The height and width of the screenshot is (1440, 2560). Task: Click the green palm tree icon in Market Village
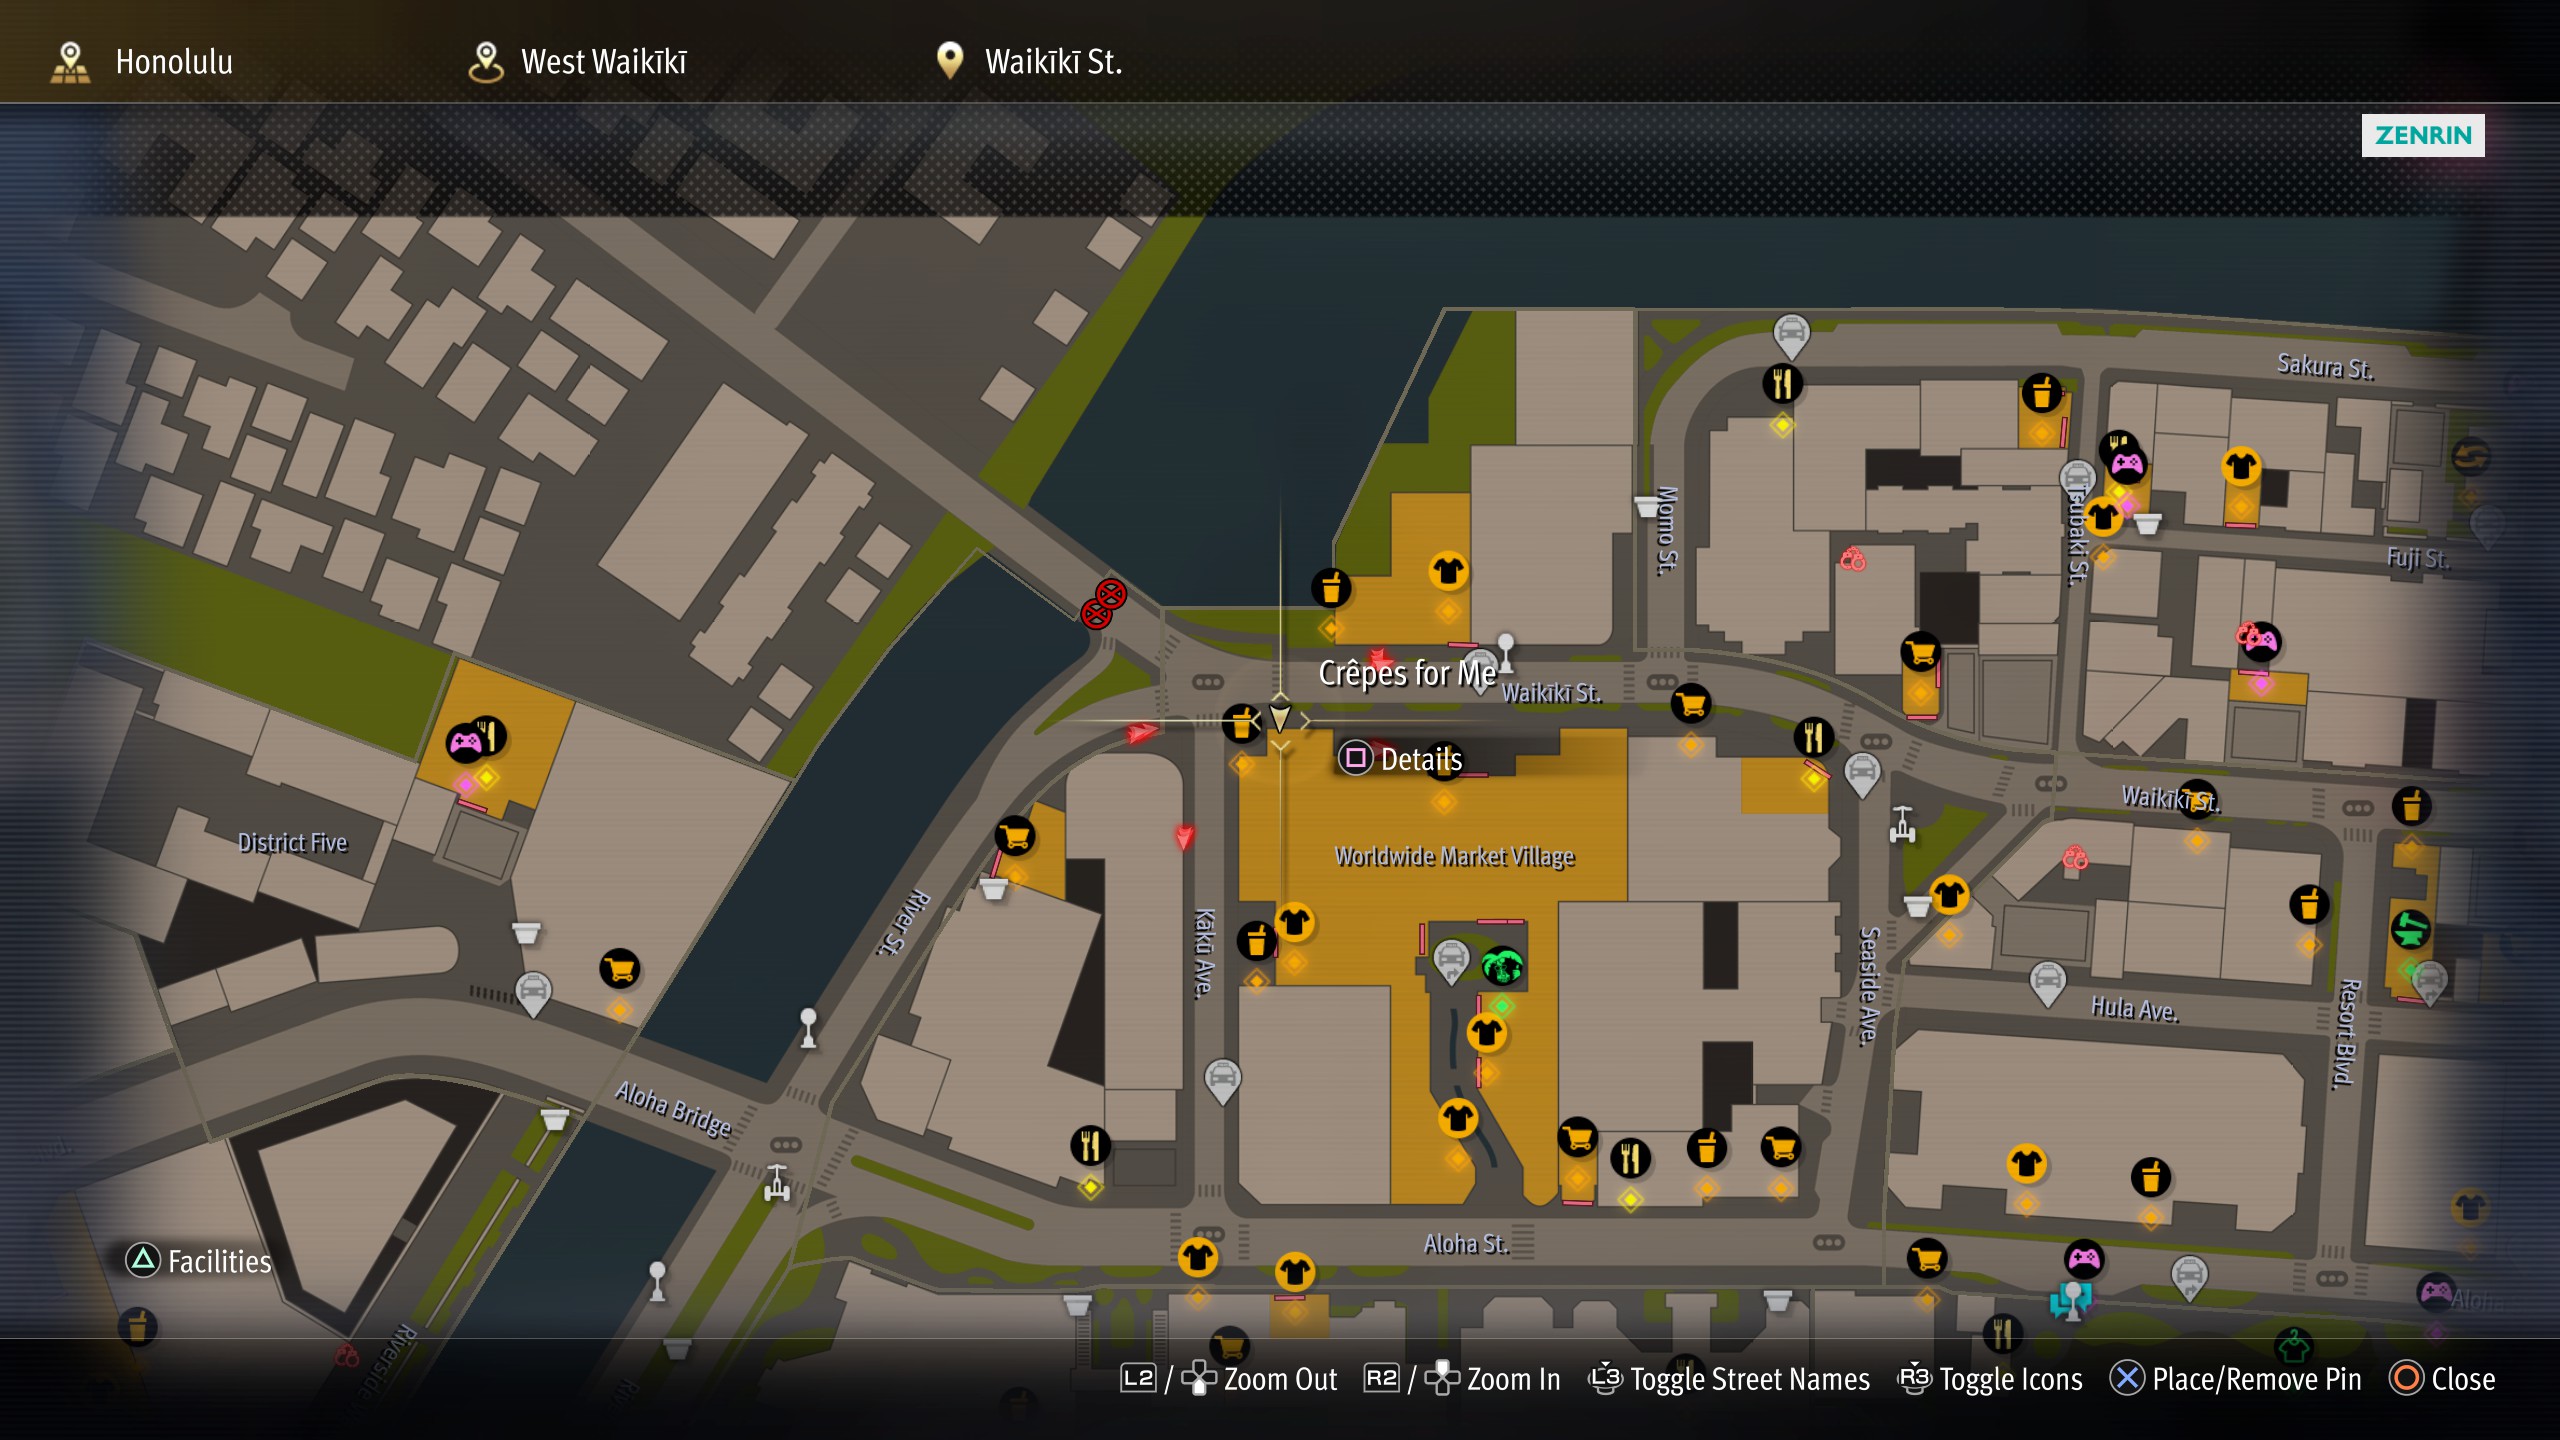(1502, 966)
